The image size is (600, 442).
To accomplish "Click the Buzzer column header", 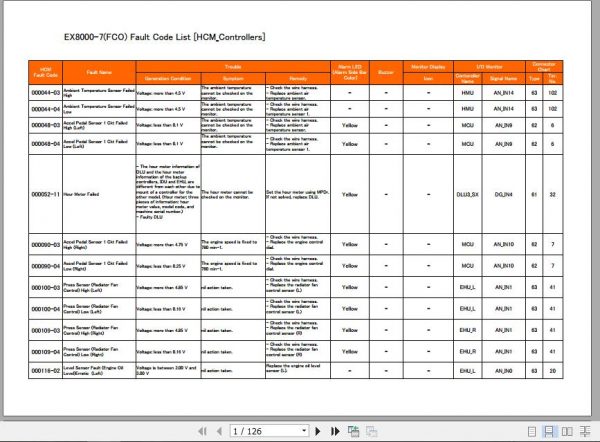I will (386, 72).
